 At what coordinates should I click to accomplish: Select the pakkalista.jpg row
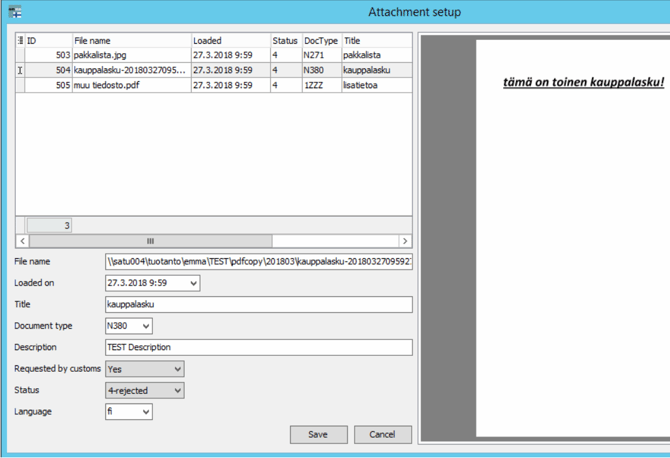tap(130, 55)
